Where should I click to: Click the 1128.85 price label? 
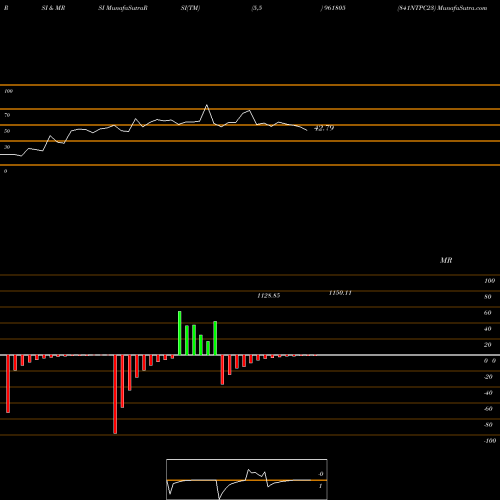point(269,295)
